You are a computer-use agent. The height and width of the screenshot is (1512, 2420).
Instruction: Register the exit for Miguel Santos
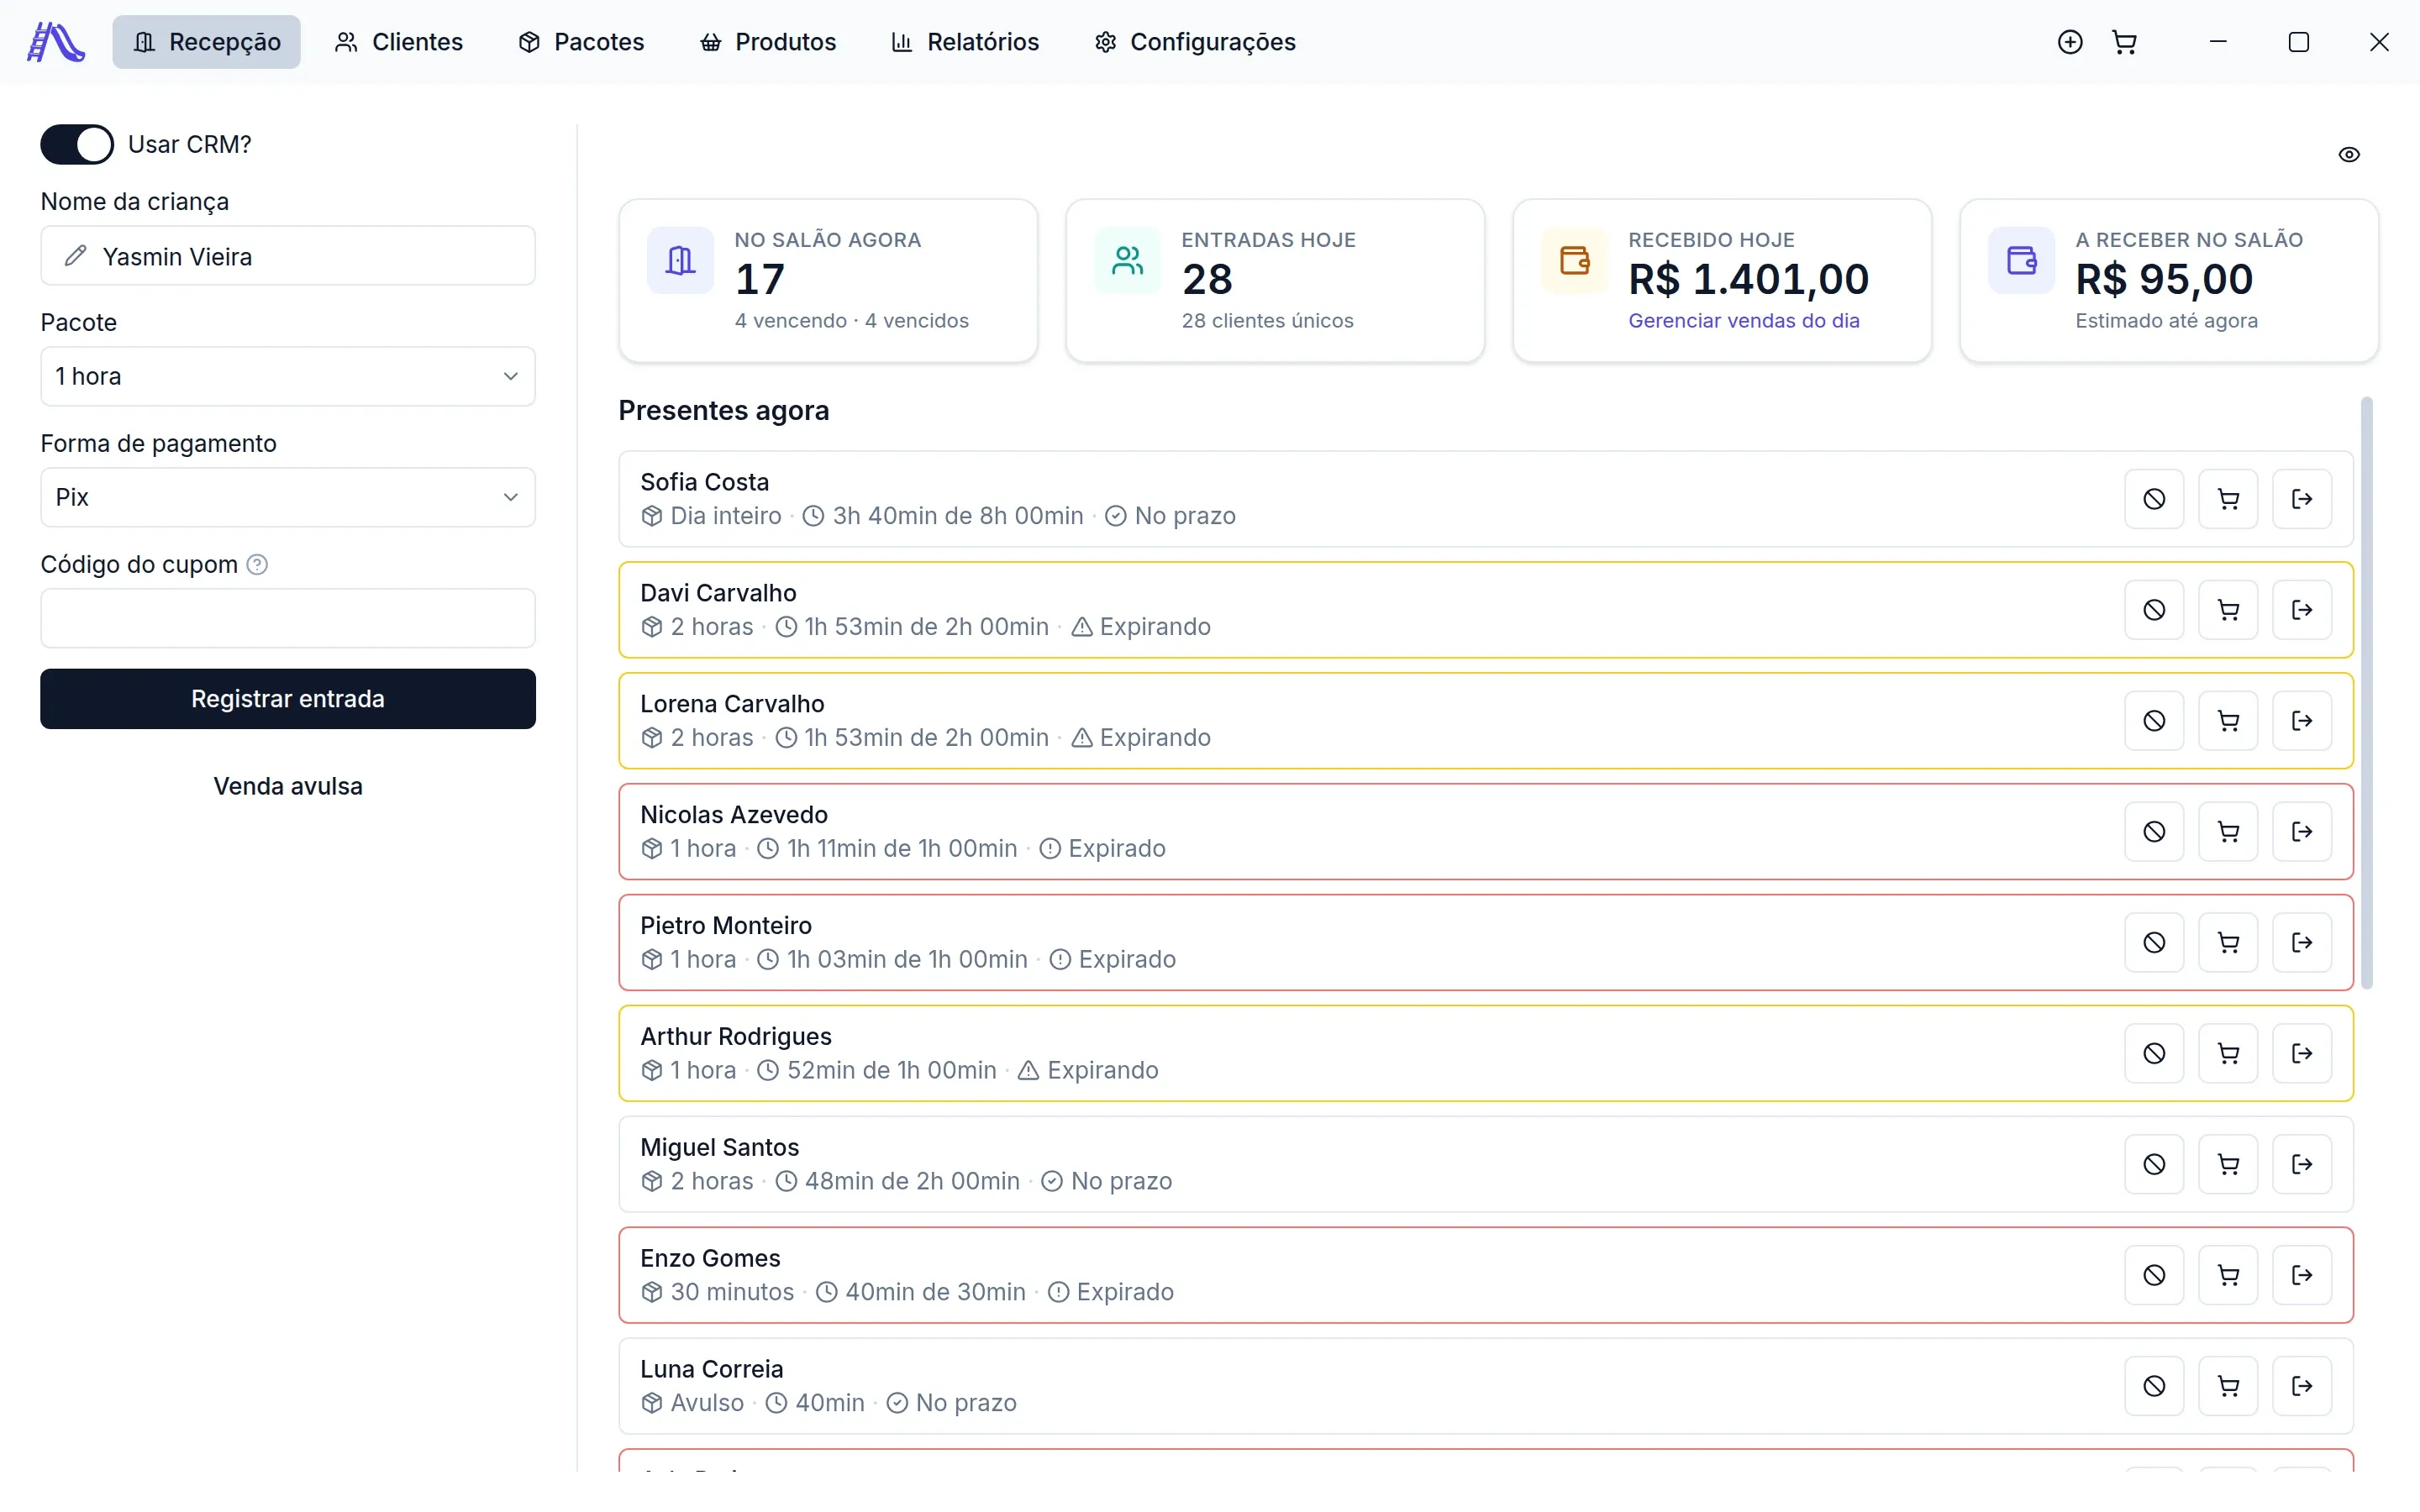tap(2302, 1165)
